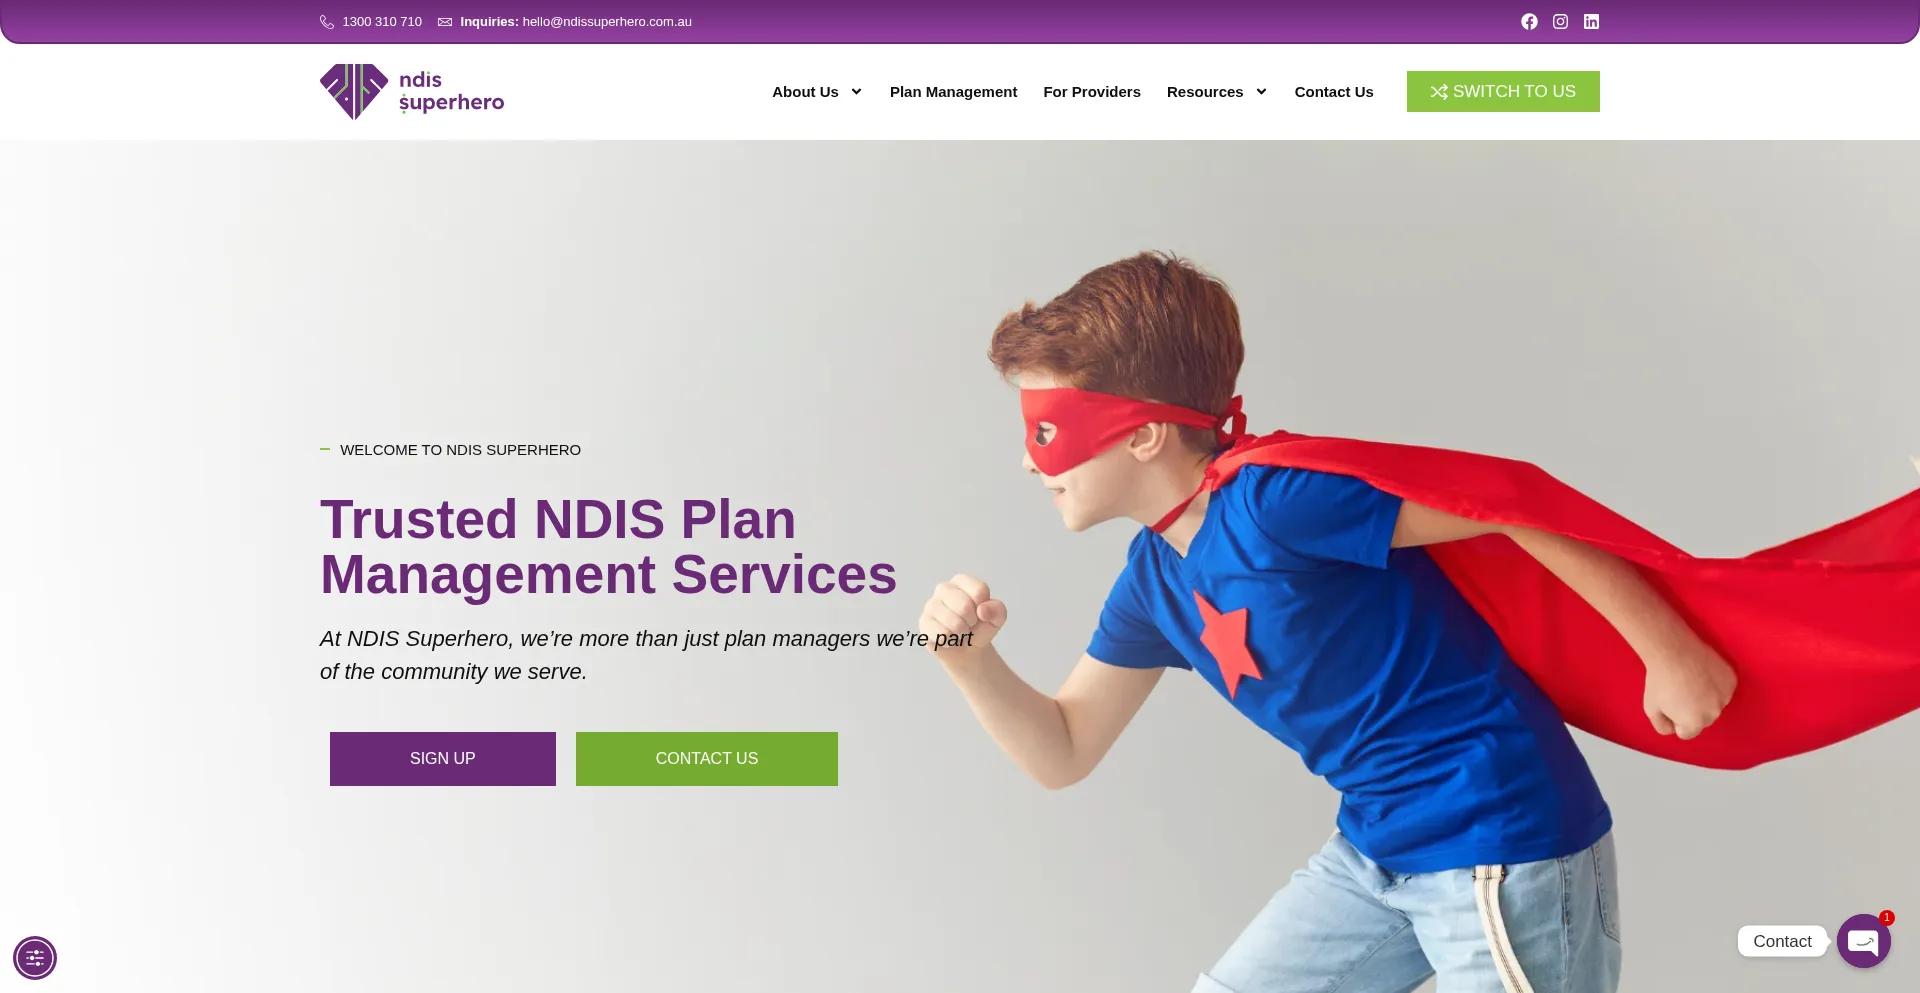This screenshot has width=1920, height=993.
Task: Click the purple SIGN UP button
Action: click(443, 759)
